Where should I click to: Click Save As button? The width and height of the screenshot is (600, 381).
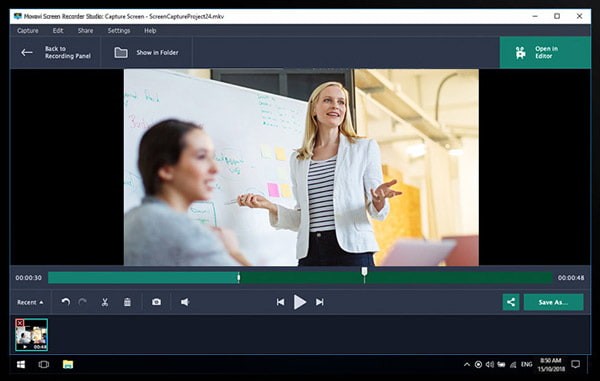(x=553, y=302)
